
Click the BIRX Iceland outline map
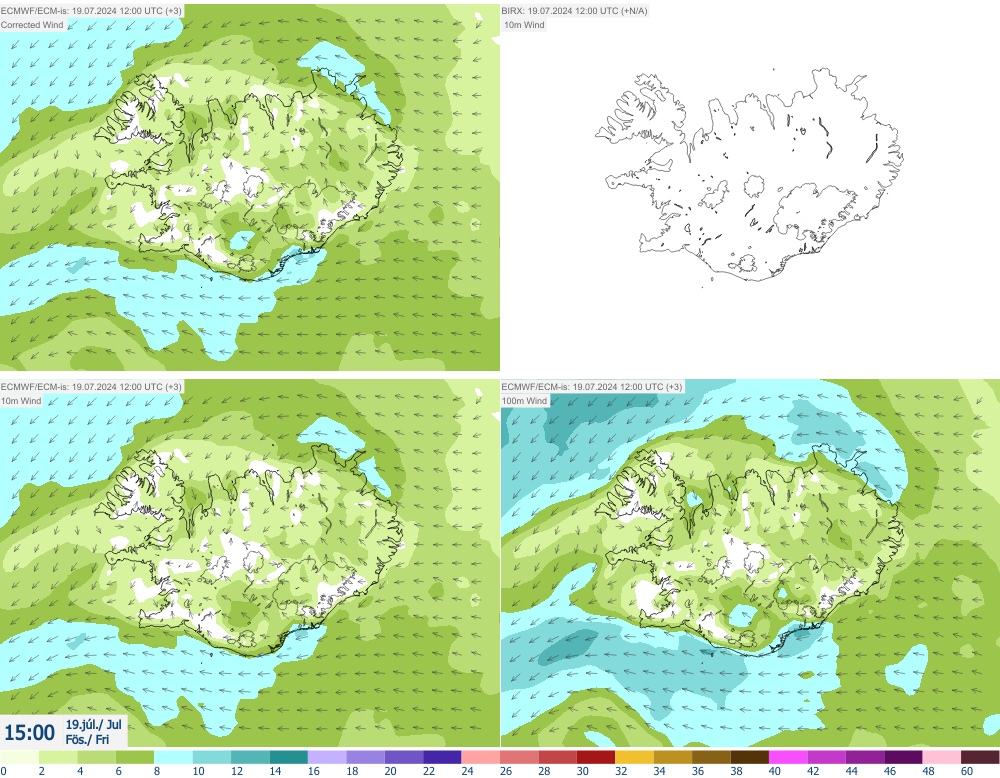click(749, 177)
